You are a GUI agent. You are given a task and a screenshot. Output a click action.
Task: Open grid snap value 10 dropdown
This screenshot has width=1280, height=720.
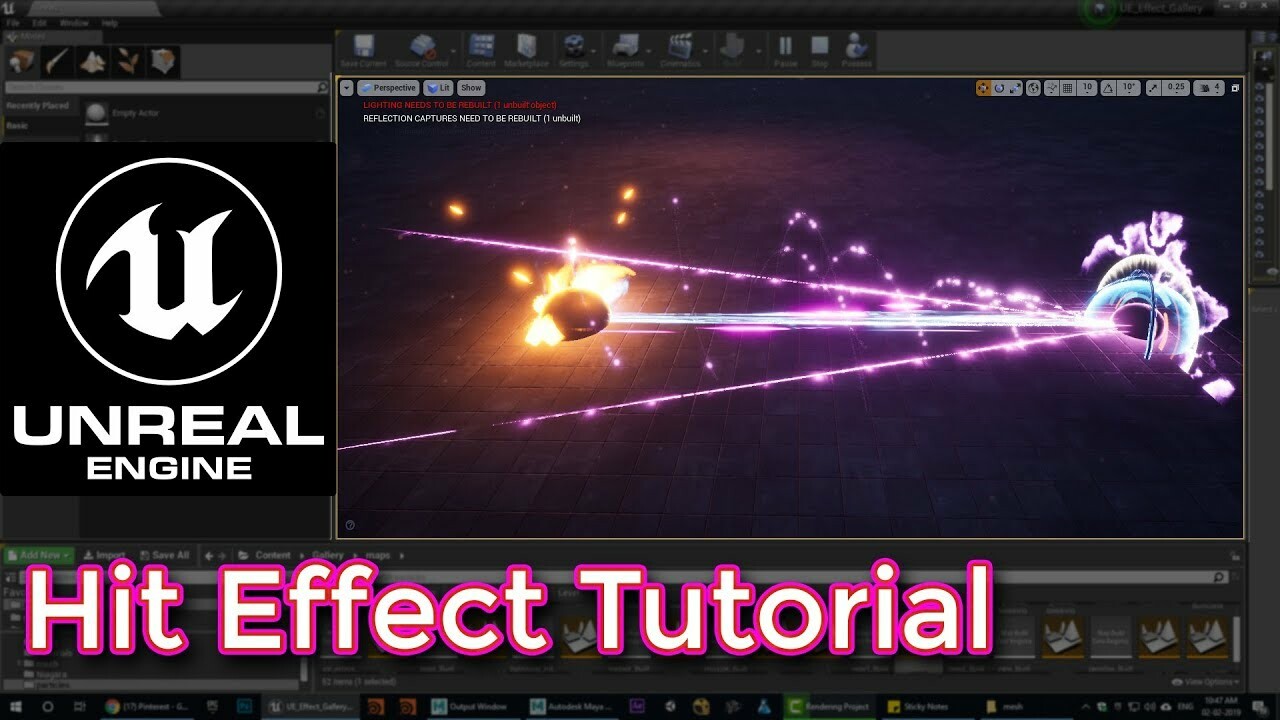pyautogui.click(x=1087, y=88)
